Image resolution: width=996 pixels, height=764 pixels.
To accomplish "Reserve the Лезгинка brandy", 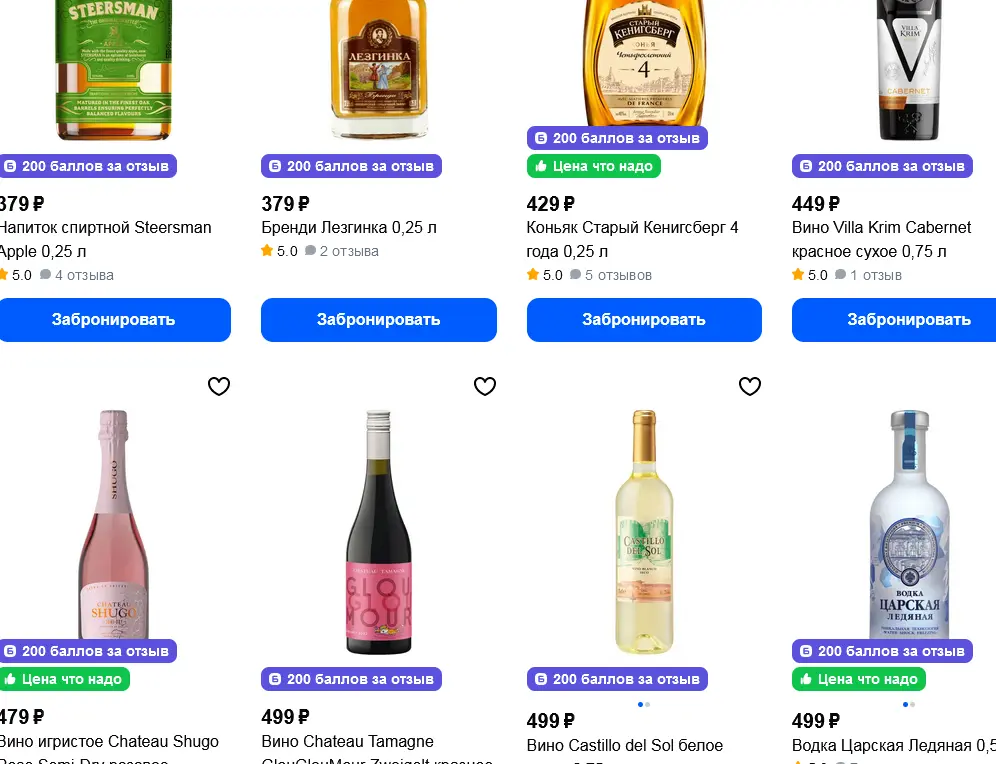I will pyautogui.click(x=378, y=320).
